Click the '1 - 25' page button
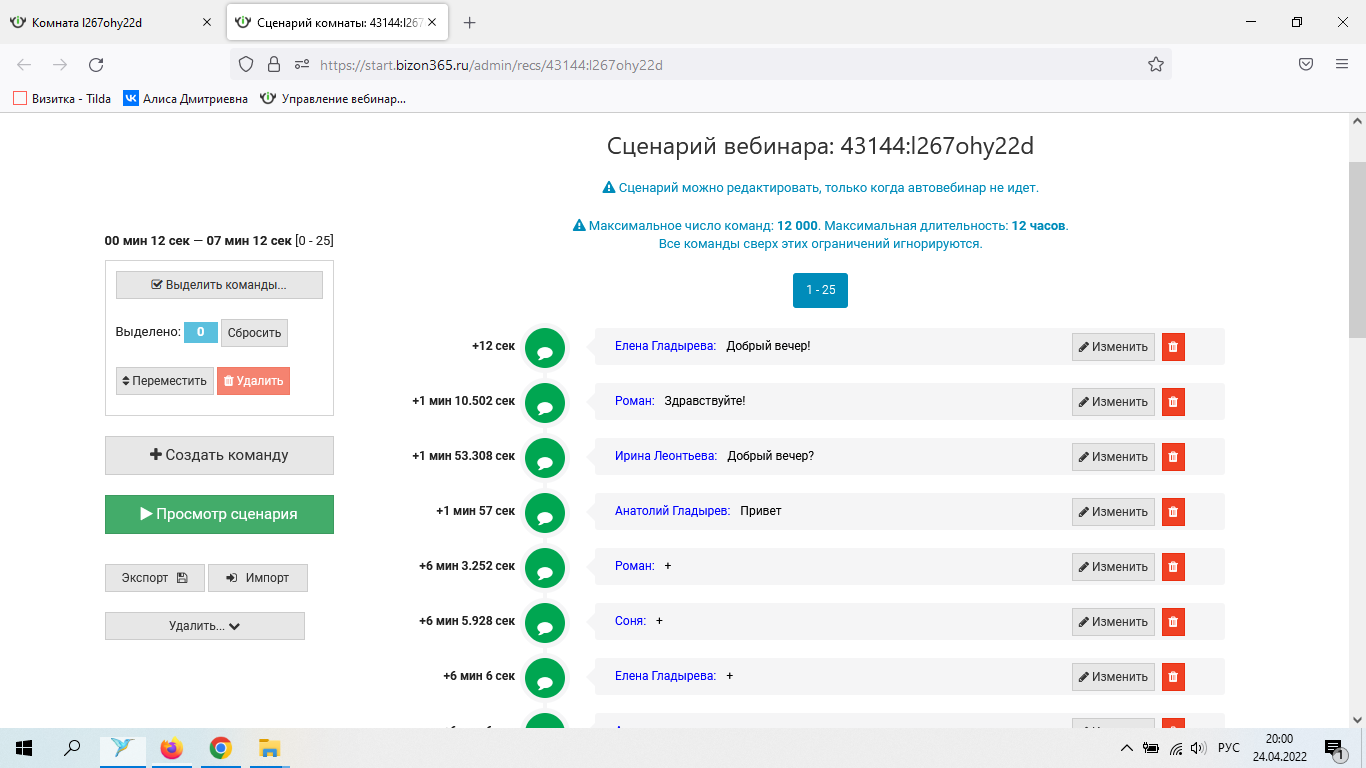 [820, 290]
